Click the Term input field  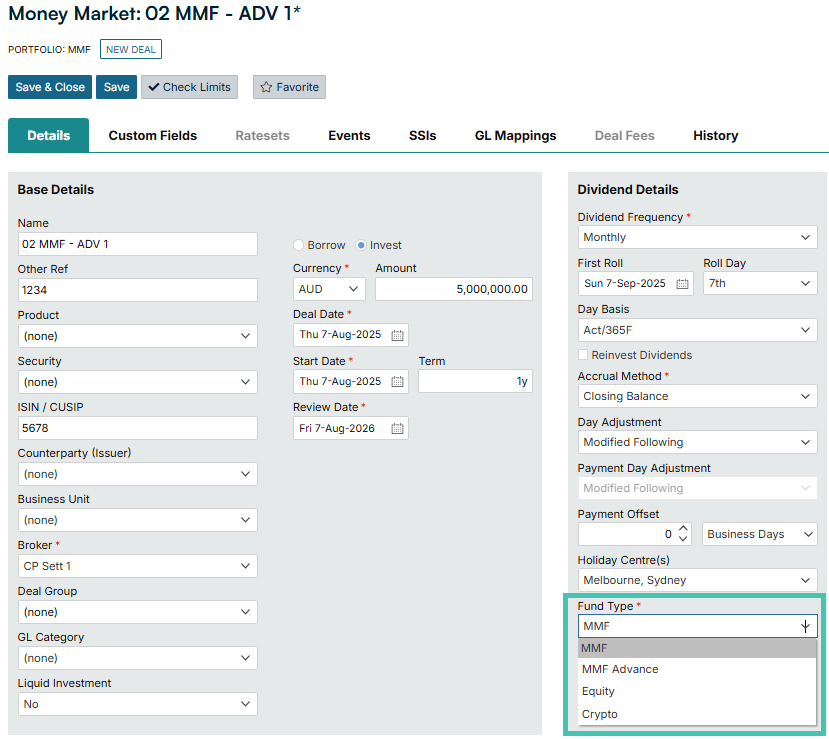coord(475,381)
